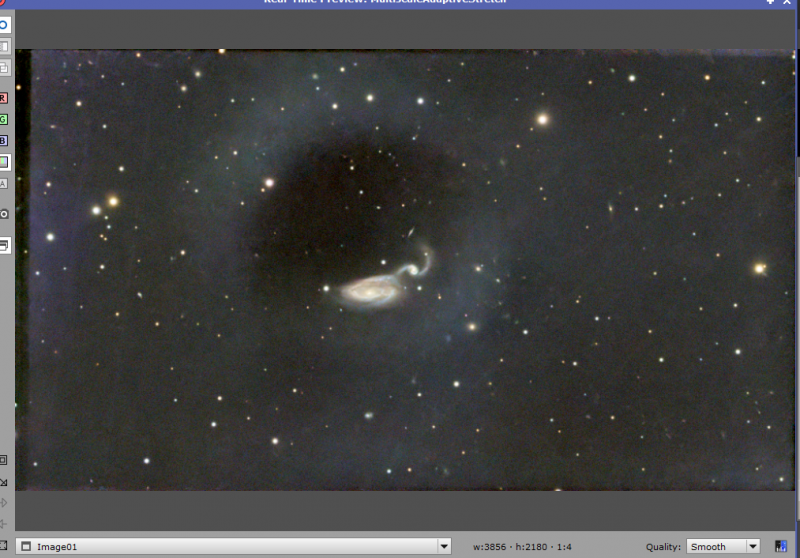800x558 pixels.
Task: Click the overlapping-squares icon above the R button
Action: (4, 68)
